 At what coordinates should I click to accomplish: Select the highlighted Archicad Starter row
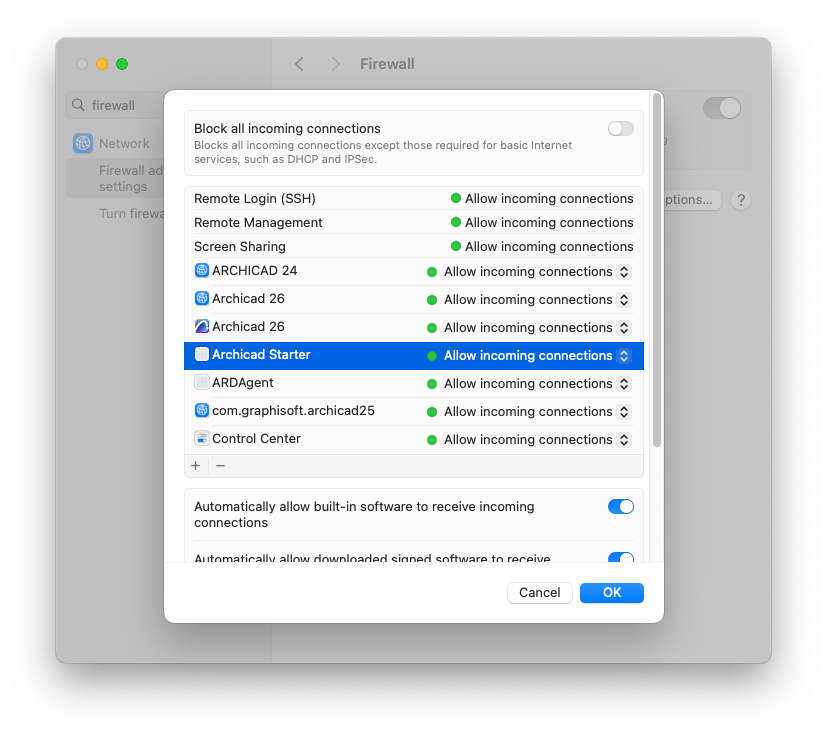coord(414,356)
